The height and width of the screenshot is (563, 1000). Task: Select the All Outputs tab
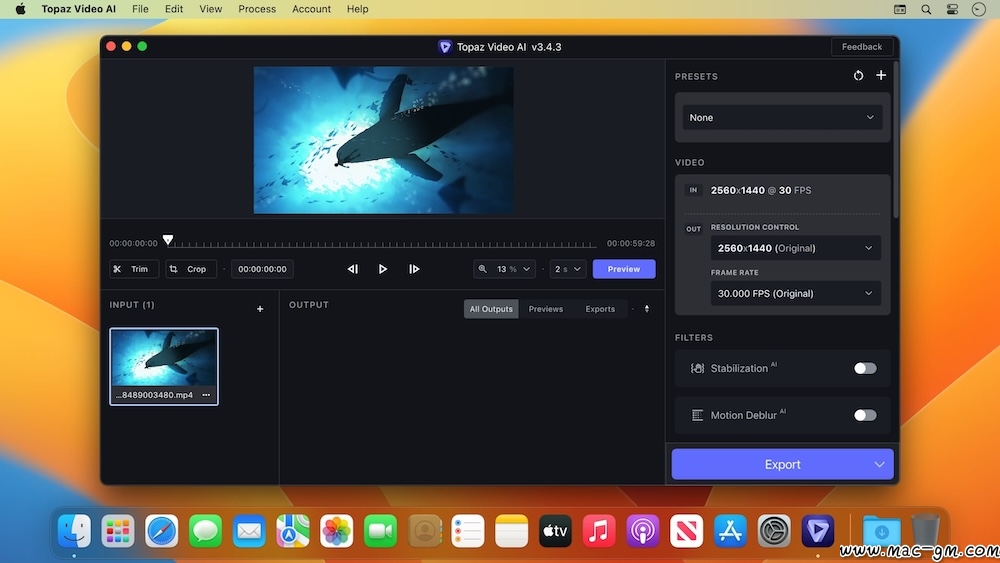pyautogui.click(x=491, y=309)
